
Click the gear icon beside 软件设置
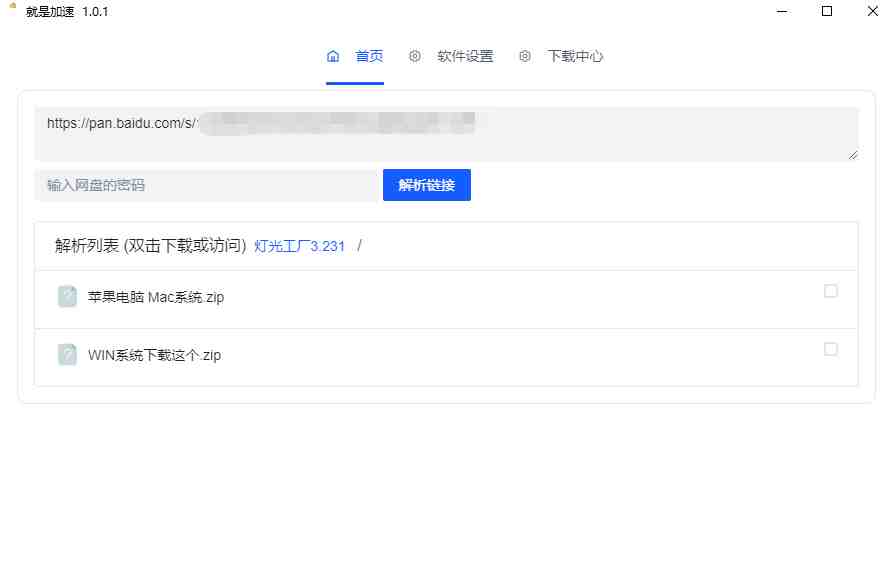415,57
